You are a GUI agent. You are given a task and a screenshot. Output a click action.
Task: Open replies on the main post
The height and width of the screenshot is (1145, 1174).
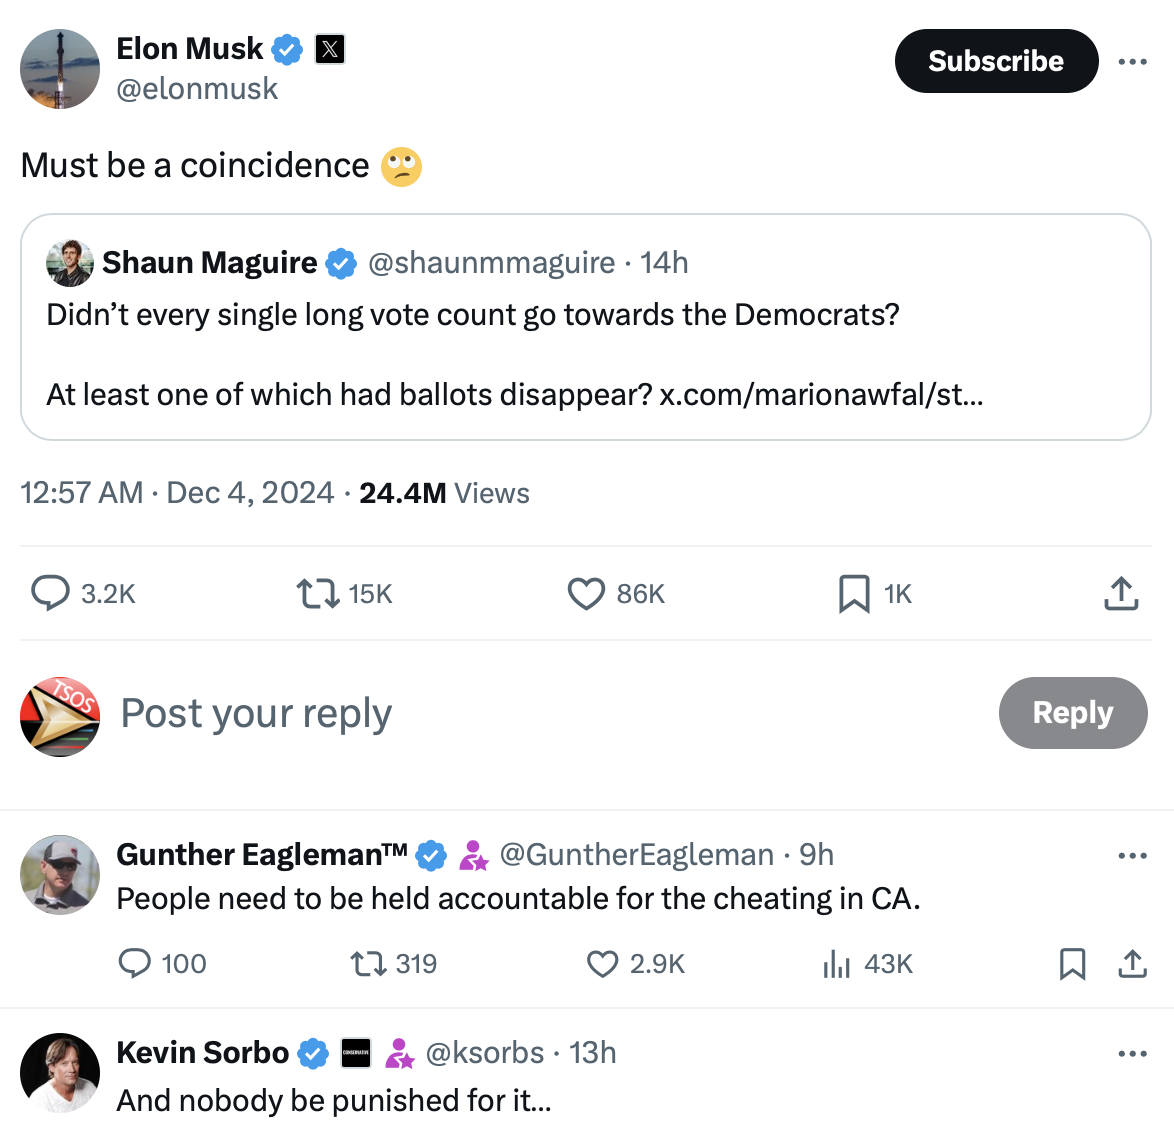click(50, 593)
